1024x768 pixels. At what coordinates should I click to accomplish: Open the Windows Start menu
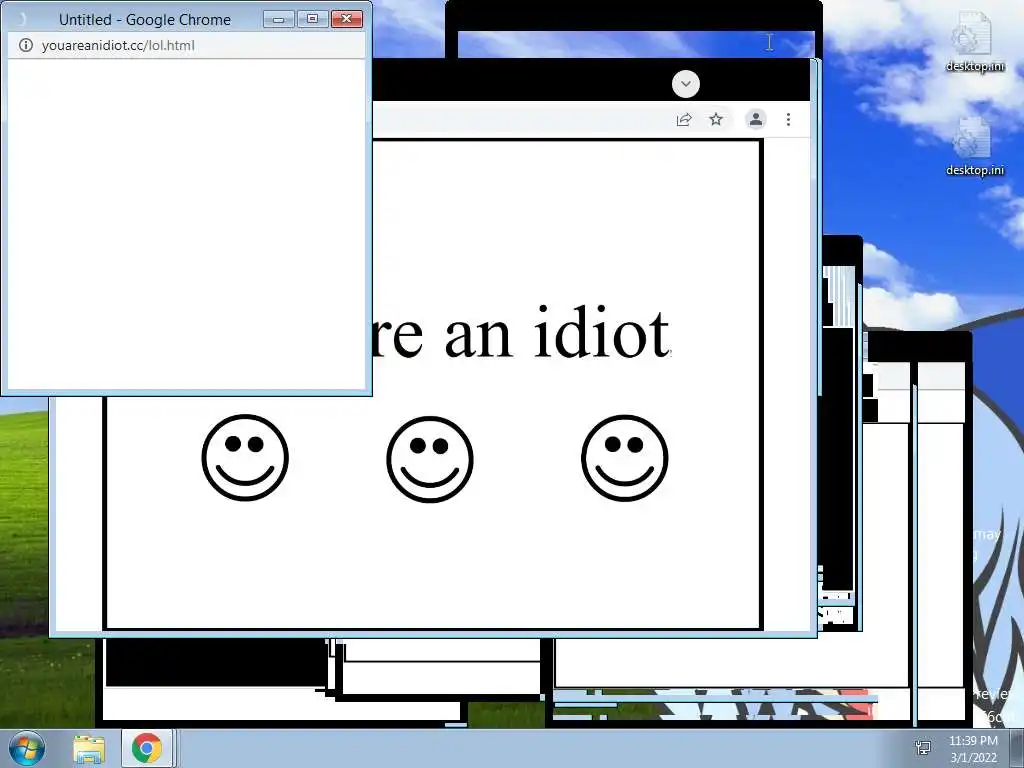coord(26,748)
